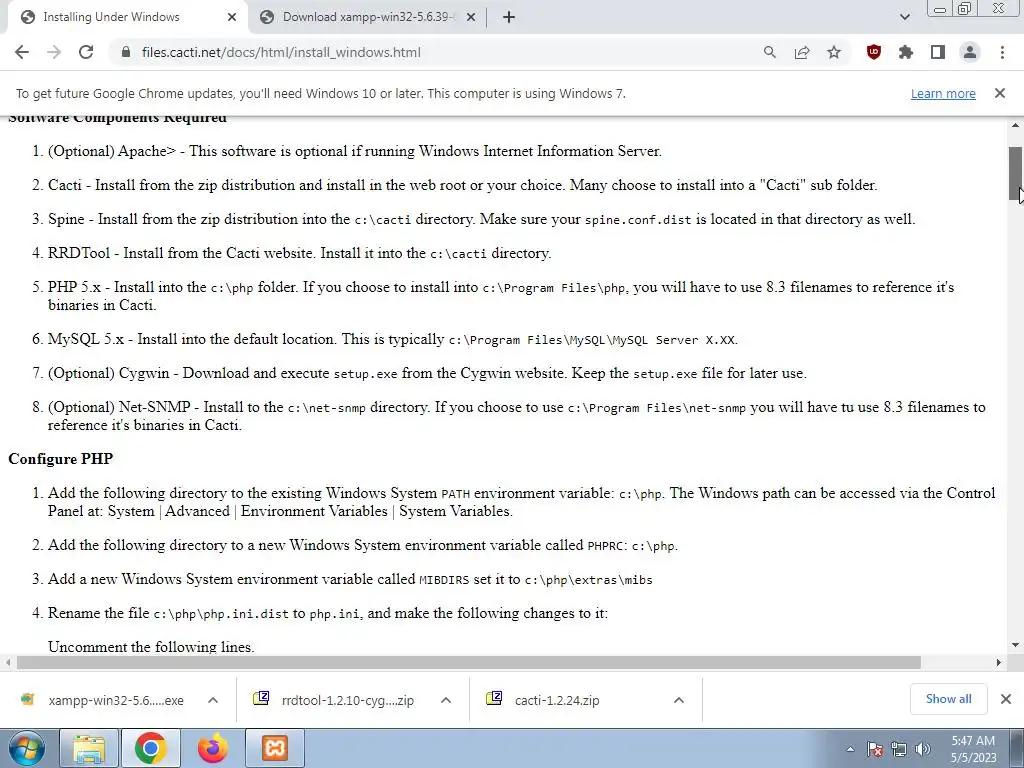Image resolution: width=1024 pixels, height=768 pixels.
Task: Close the Installing Under Windows tab
Action: click(232, 17)
